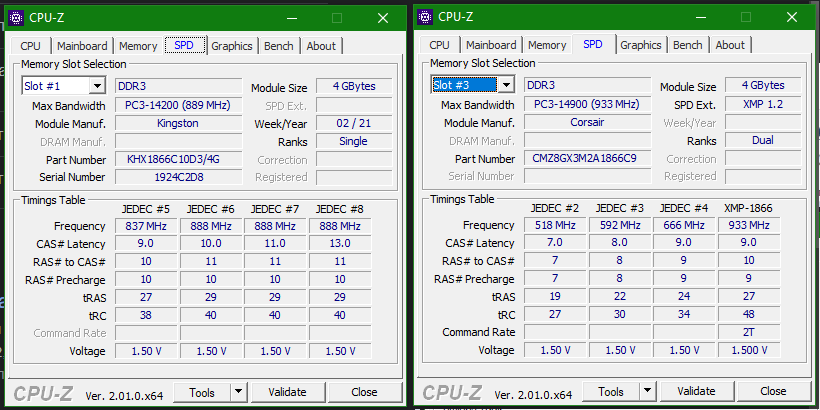
Task: Click XMP 1.2 SPD Ext. field
Action: [x=763, y=104]
